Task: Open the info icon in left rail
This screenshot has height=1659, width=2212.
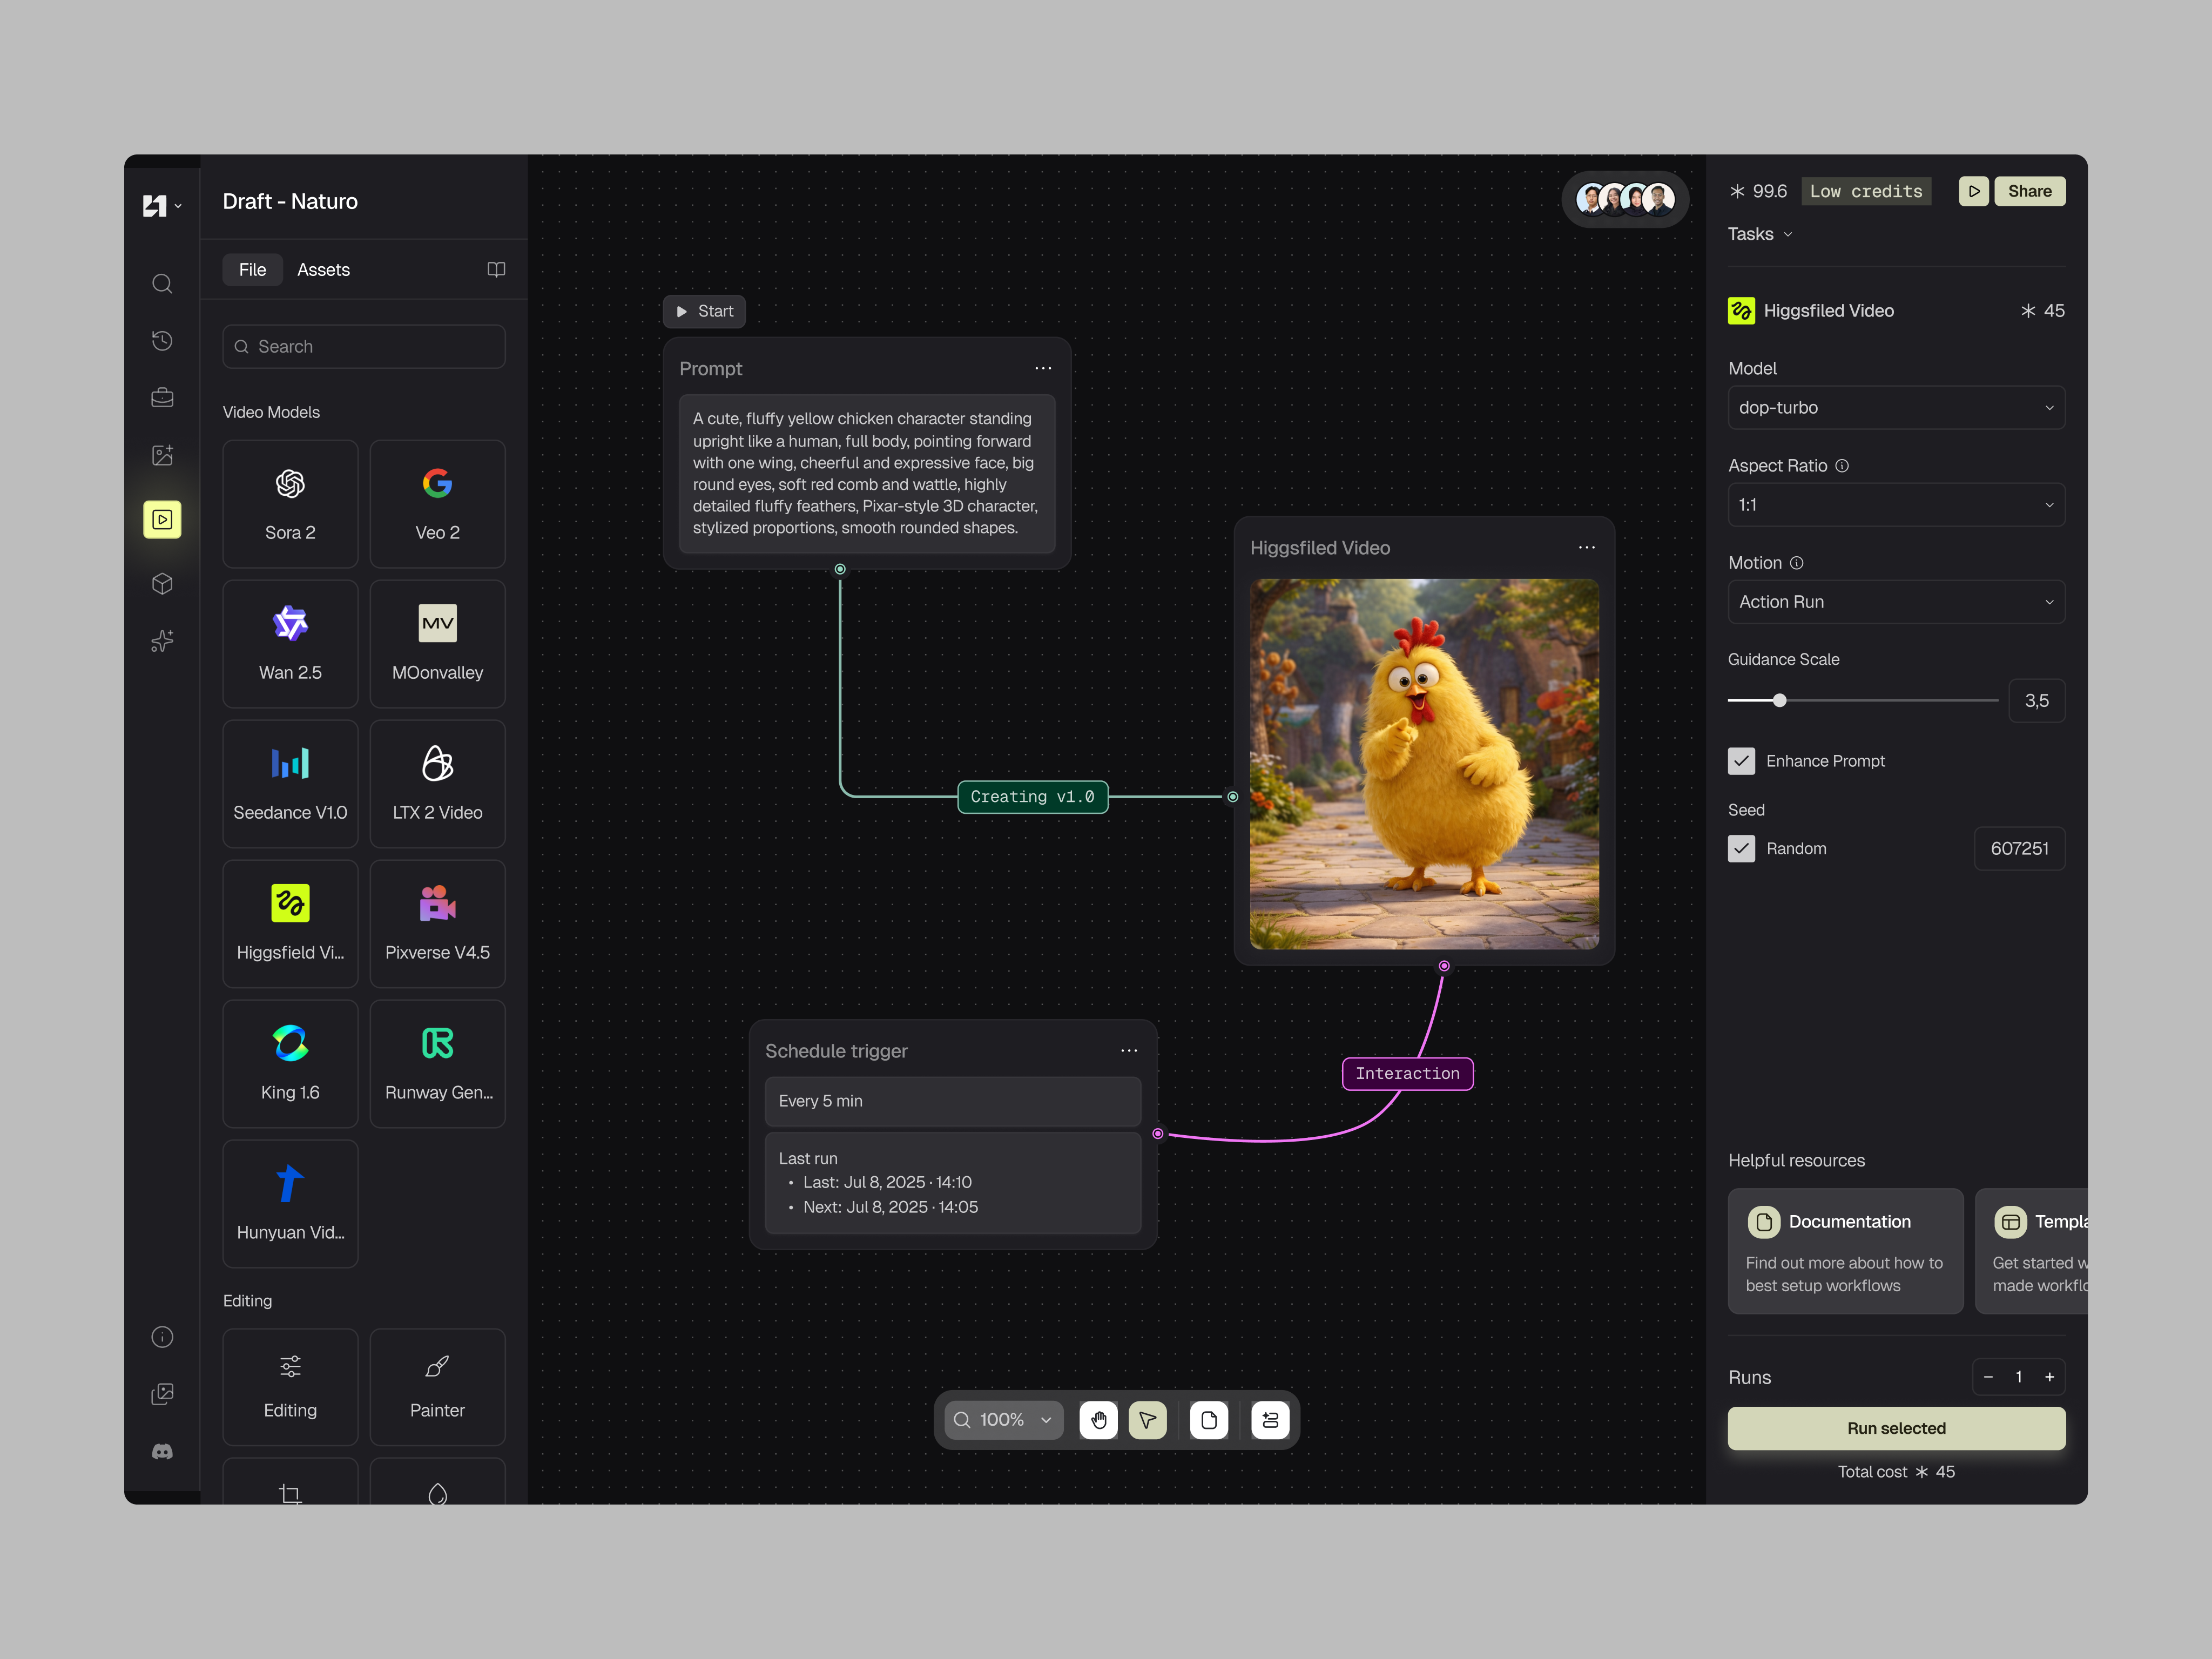Action: click(162, 1337)
